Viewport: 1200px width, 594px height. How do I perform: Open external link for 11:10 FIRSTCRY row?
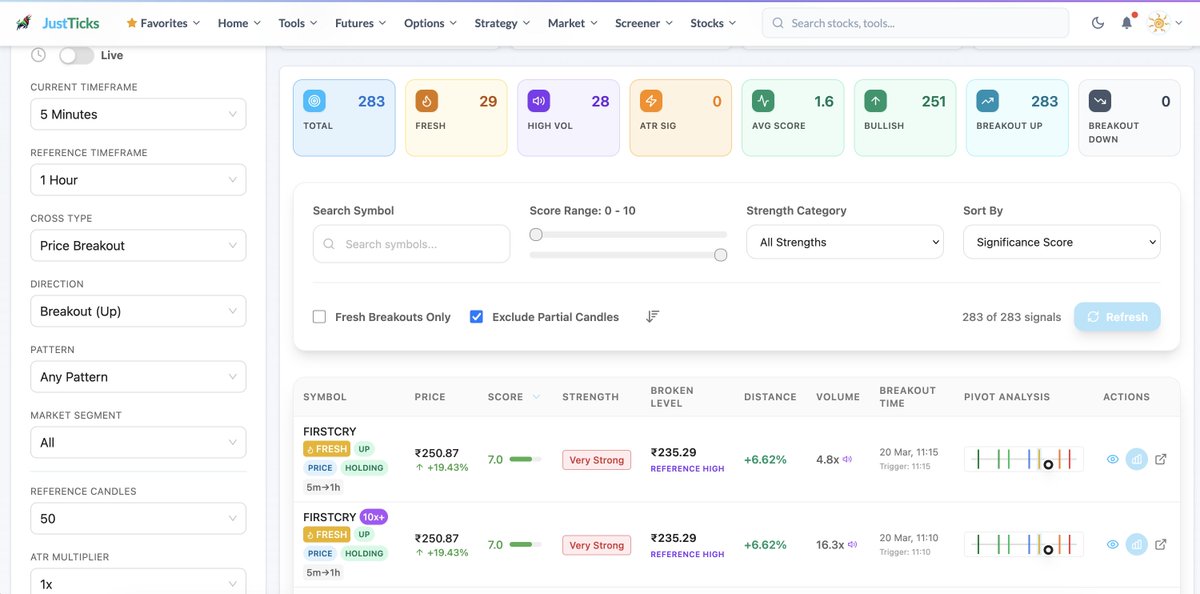click(x=1161, y=545)
